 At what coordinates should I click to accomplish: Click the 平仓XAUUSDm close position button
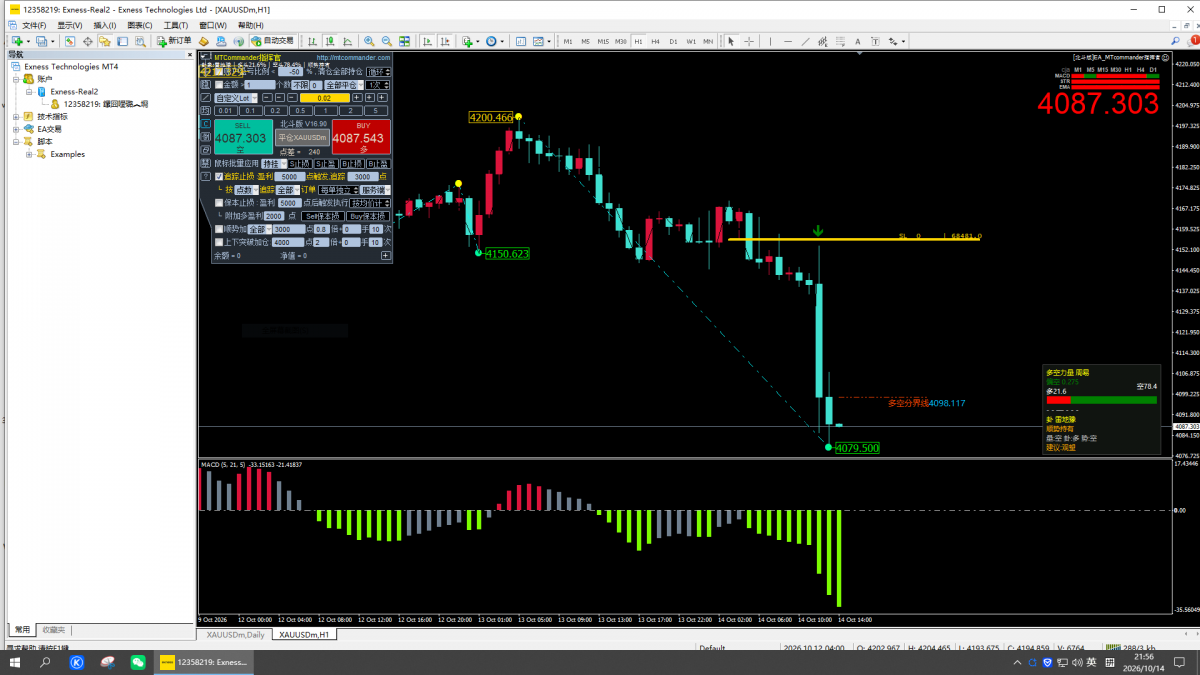302,137
